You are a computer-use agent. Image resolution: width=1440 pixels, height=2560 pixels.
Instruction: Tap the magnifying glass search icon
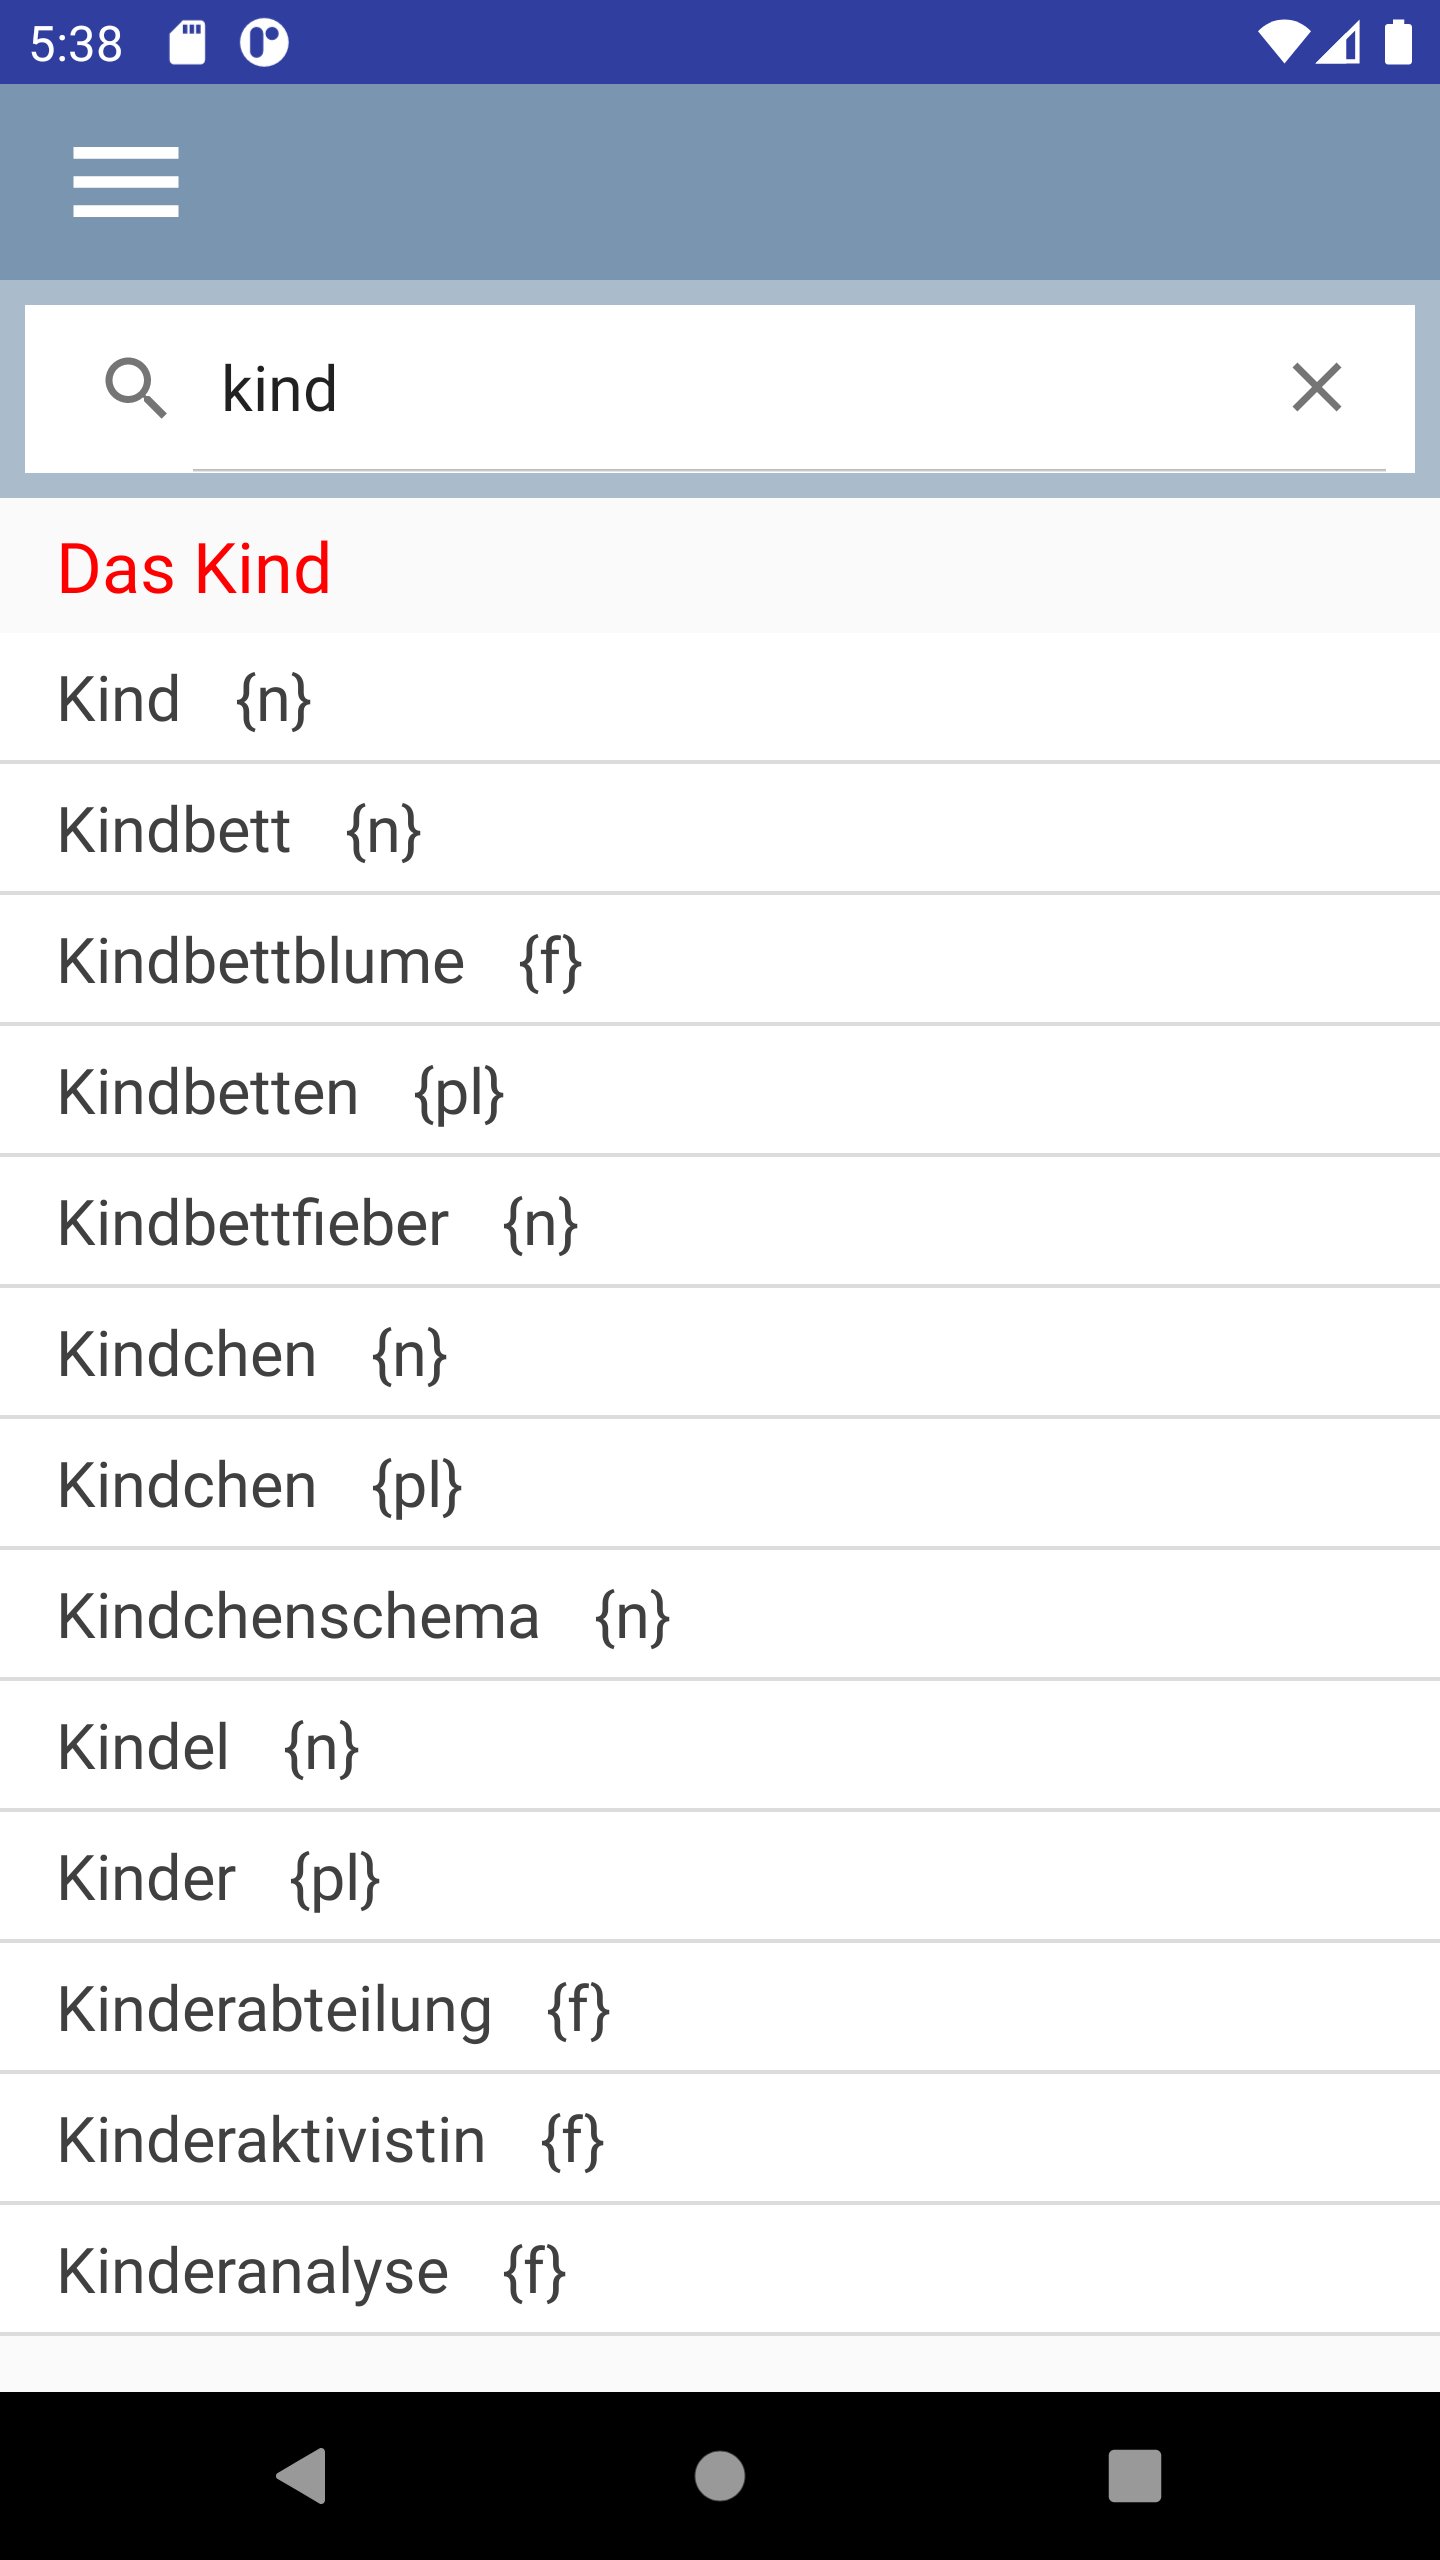135,388
